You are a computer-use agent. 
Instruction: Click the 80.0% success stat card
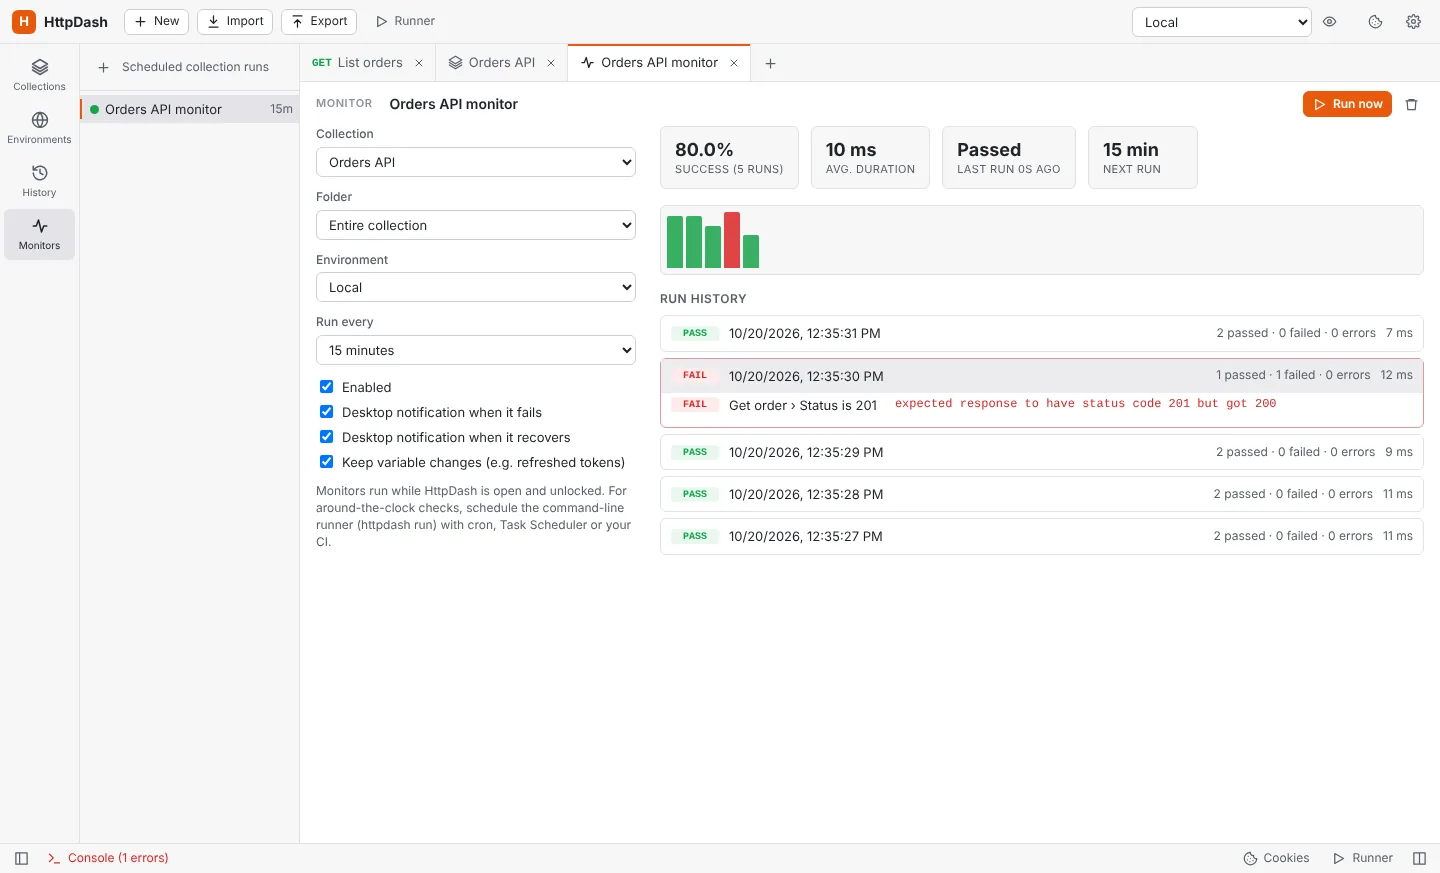click(729, 157)
